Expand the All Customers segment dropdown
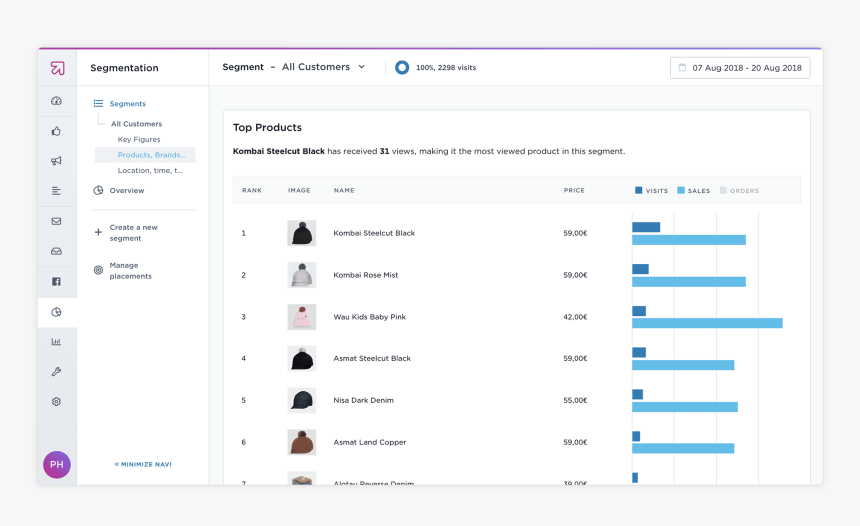860x526 pixels. [362, 67]
